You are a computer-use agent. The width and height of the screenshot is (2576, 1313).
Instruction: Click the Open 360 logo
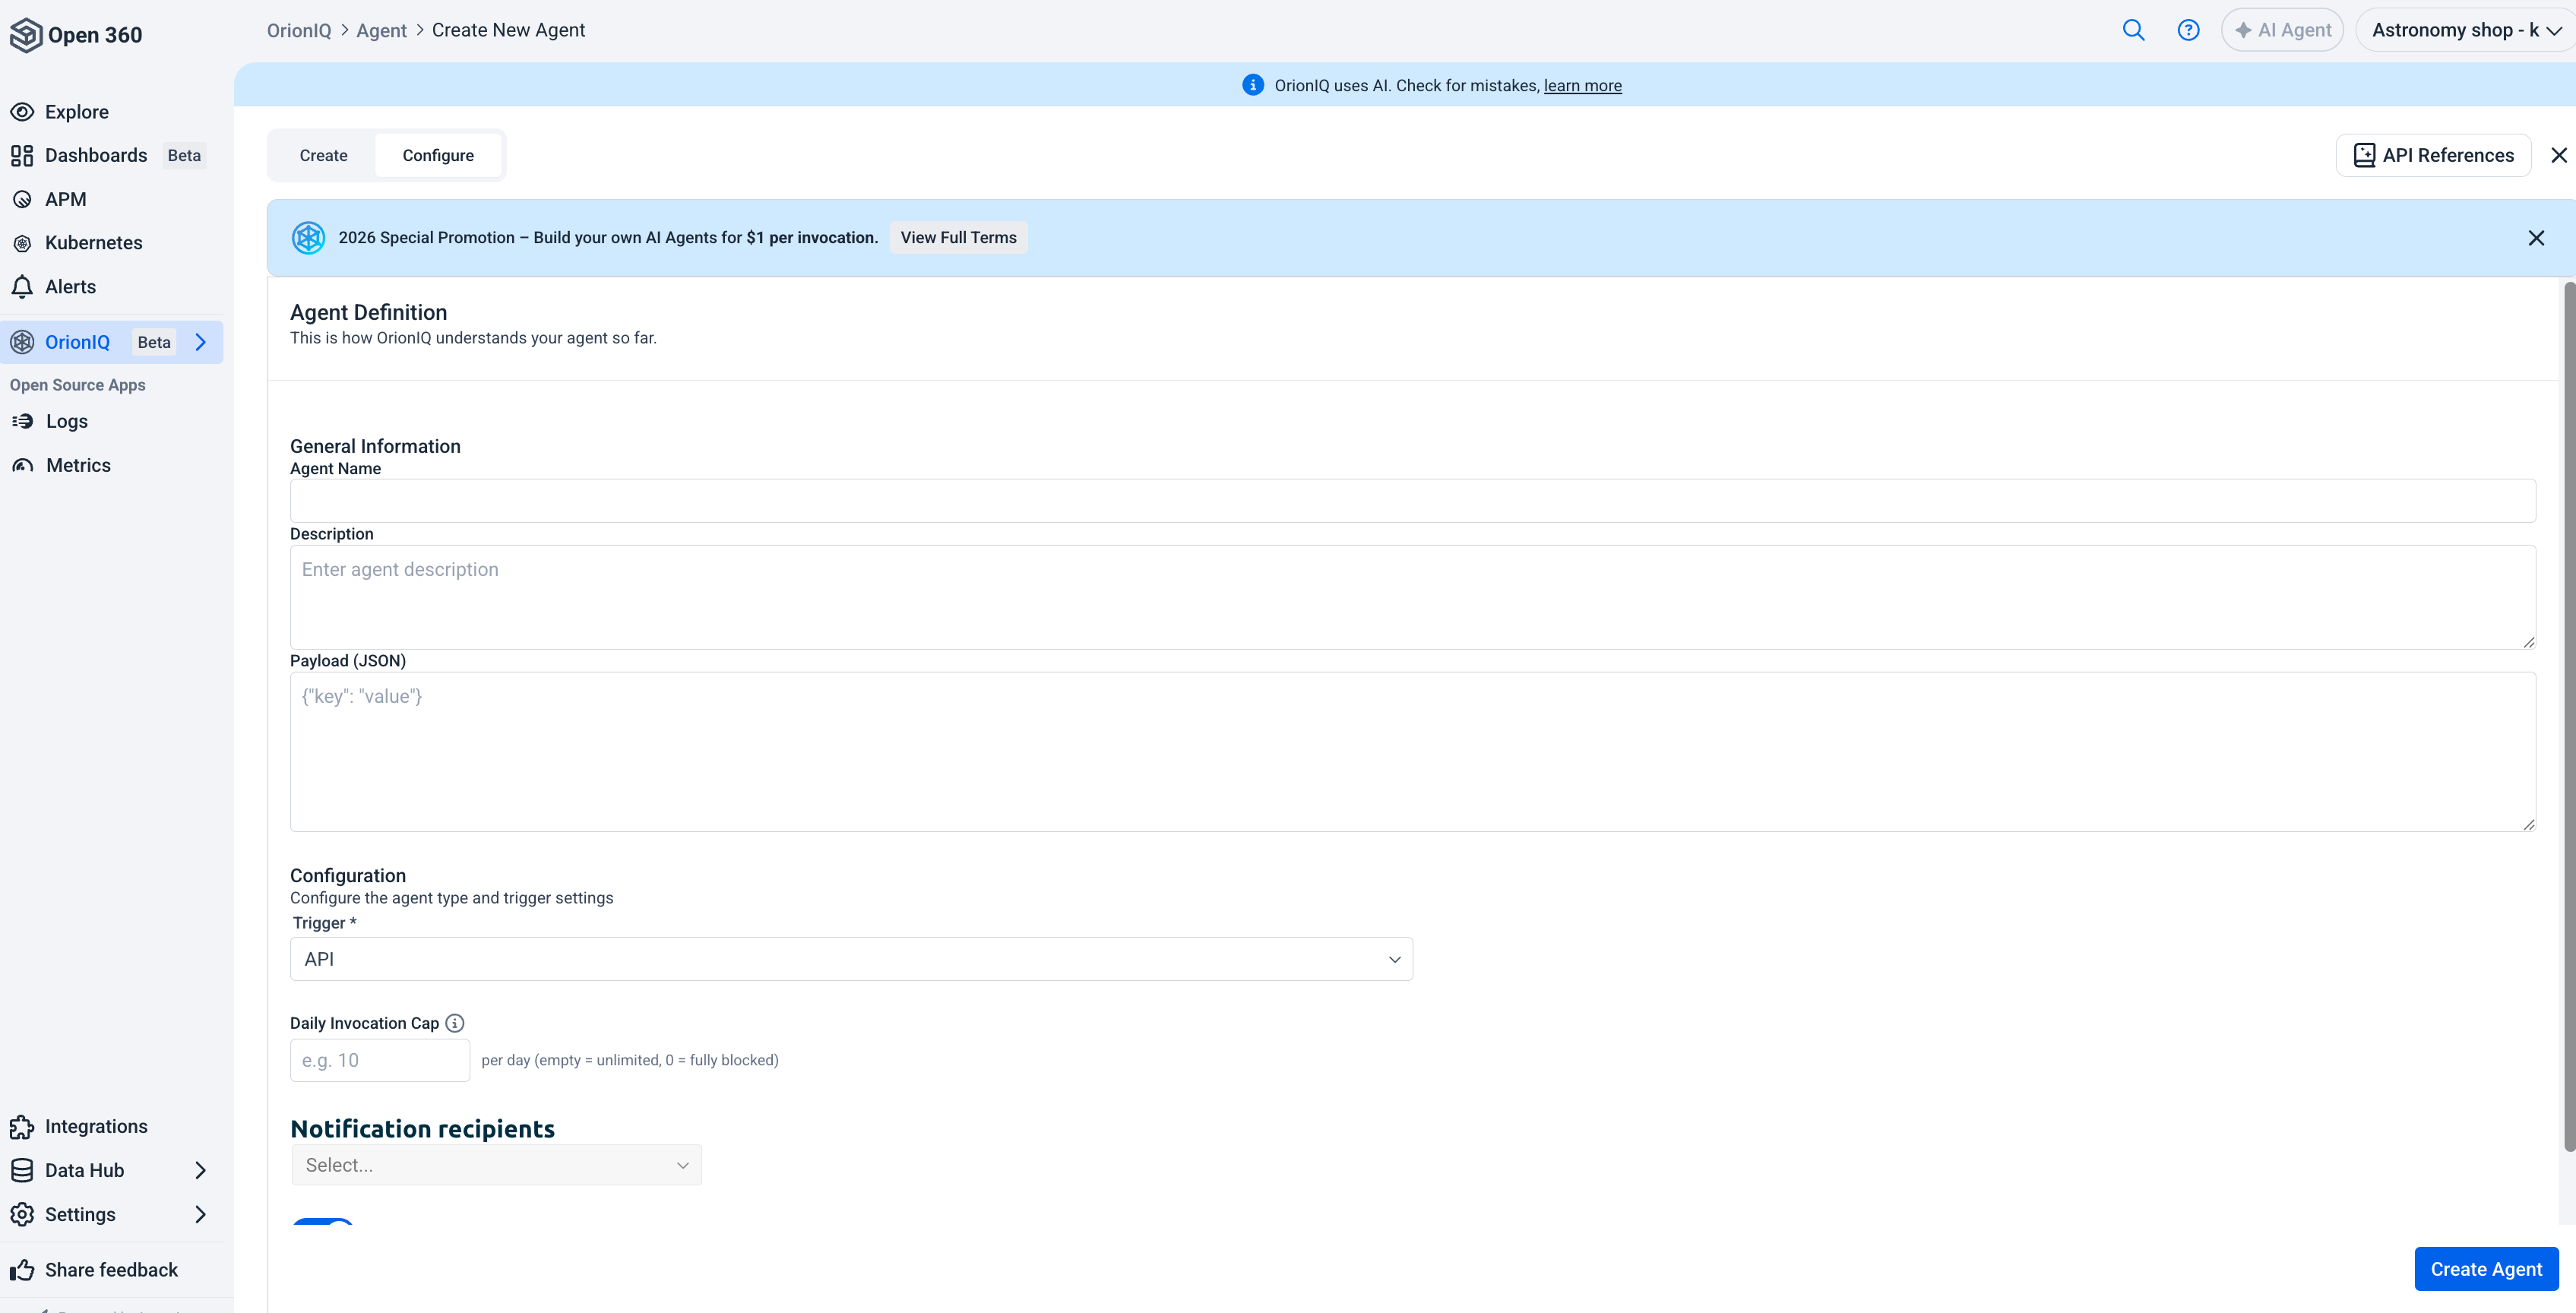[77, 34]
